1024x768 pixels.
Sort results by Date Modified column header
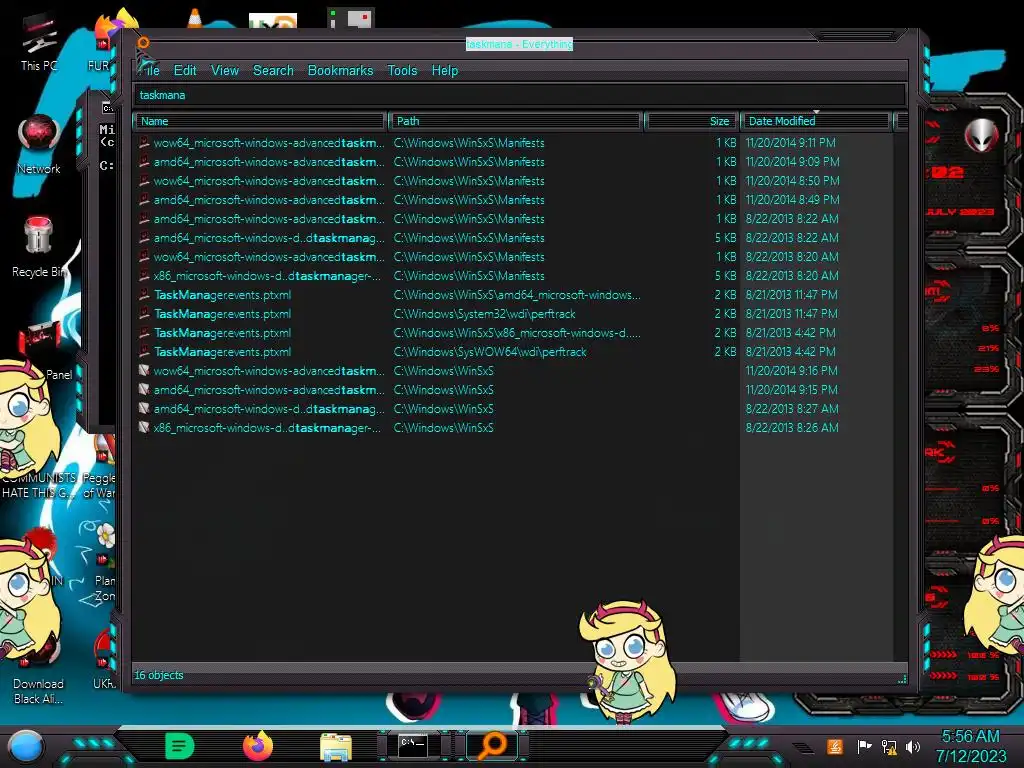tap(816, 121)
